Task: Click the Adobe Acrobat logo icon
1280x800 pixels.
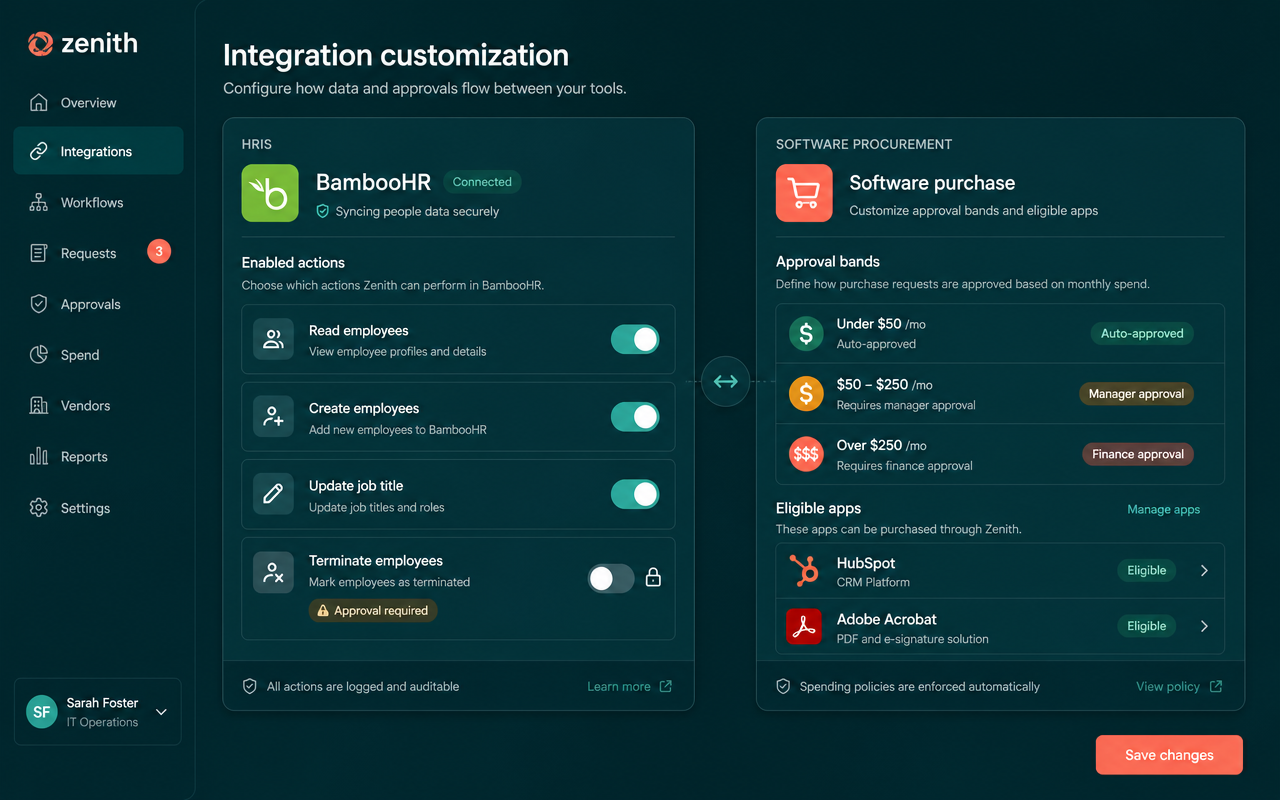Action: 804,627
